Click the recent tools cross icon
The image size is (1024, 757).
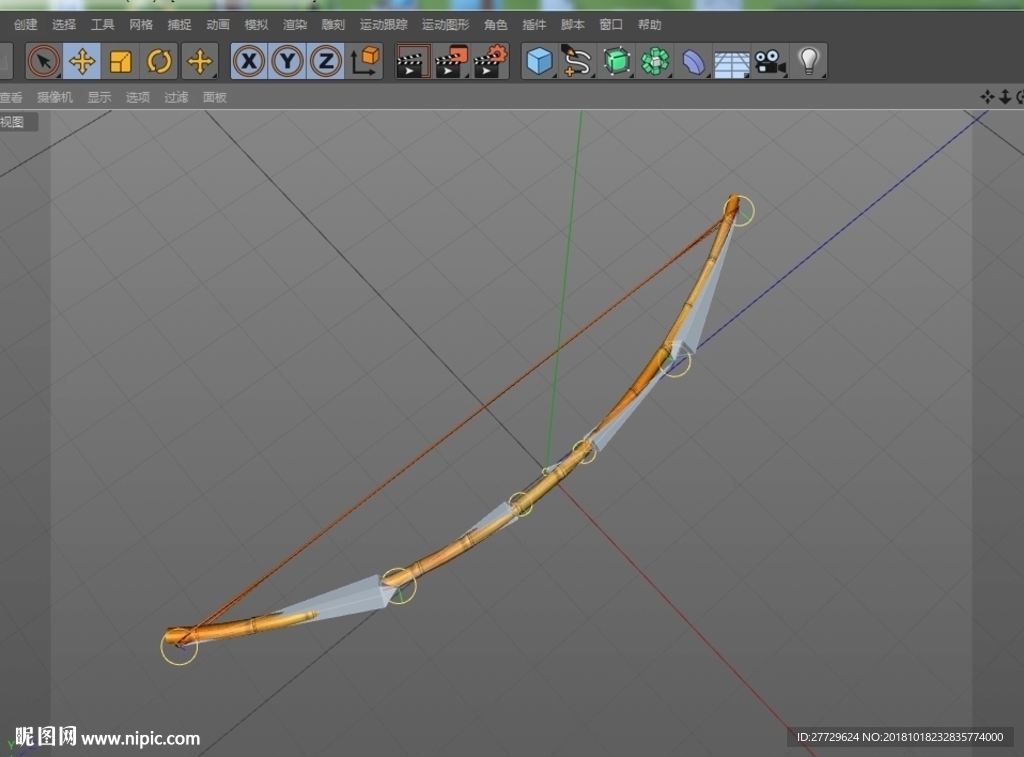[200, 61]
